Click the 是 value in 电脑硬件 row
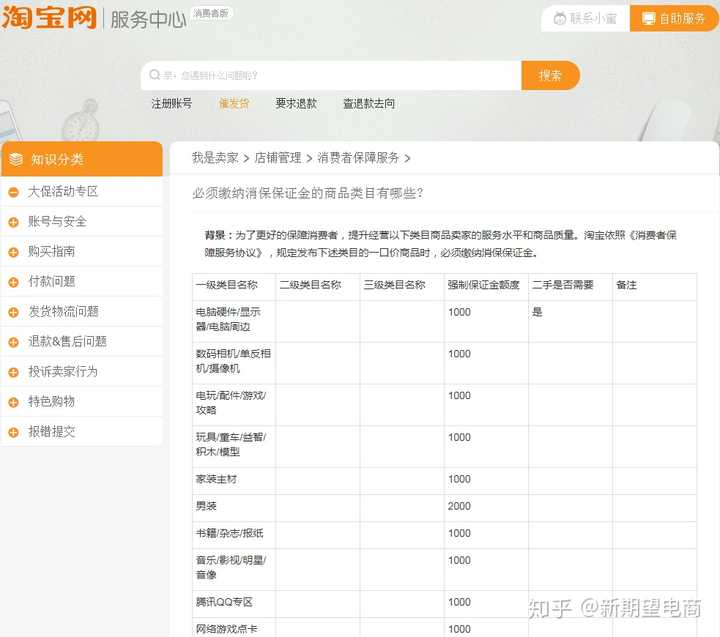Viewport: 720px width, 637px height. (x=537, y=312)
